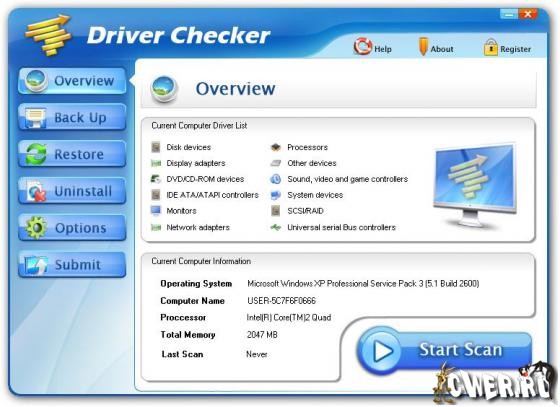This screenshot has height=407, width=560.
Task: Open the Options section
Action: pyautogui.click(x=72, y=228)
